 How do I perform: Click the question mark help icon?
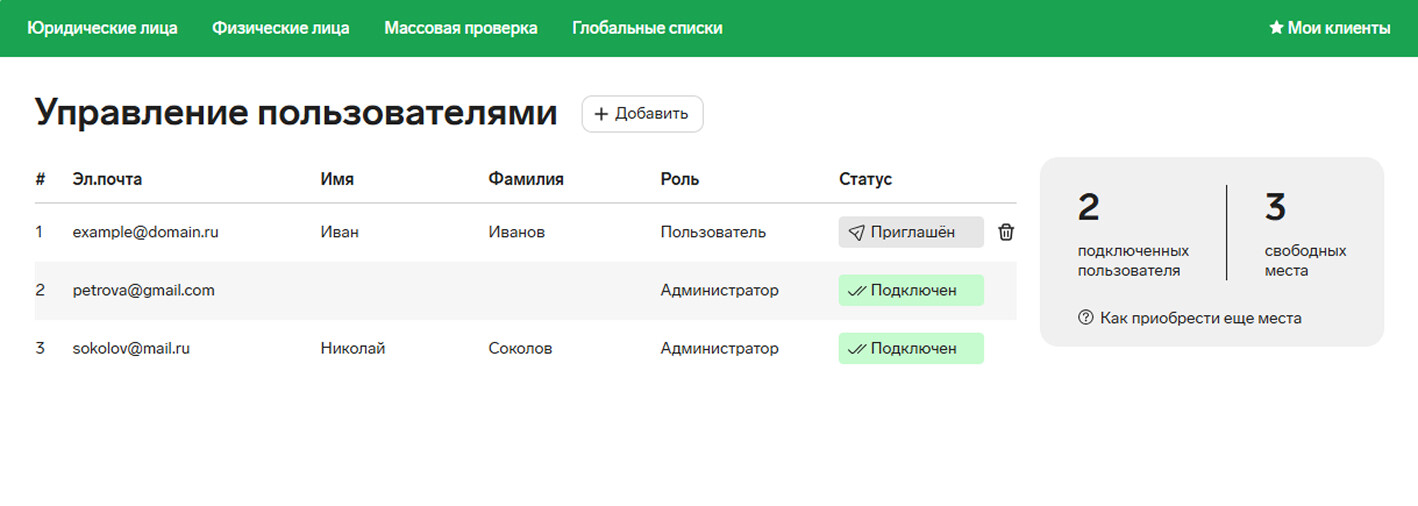(1086, 318)
